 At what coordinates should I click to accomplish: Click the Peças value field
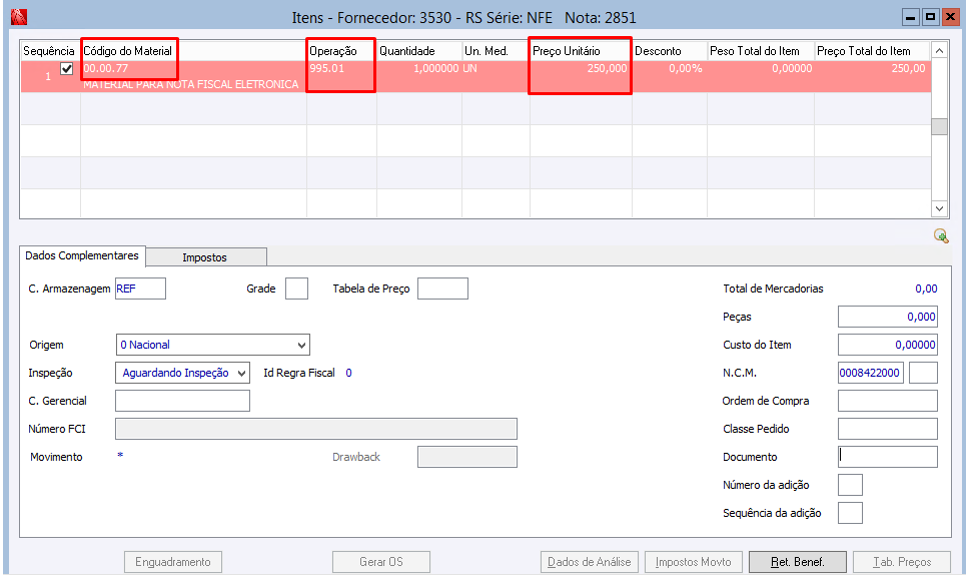coord(888,317)
